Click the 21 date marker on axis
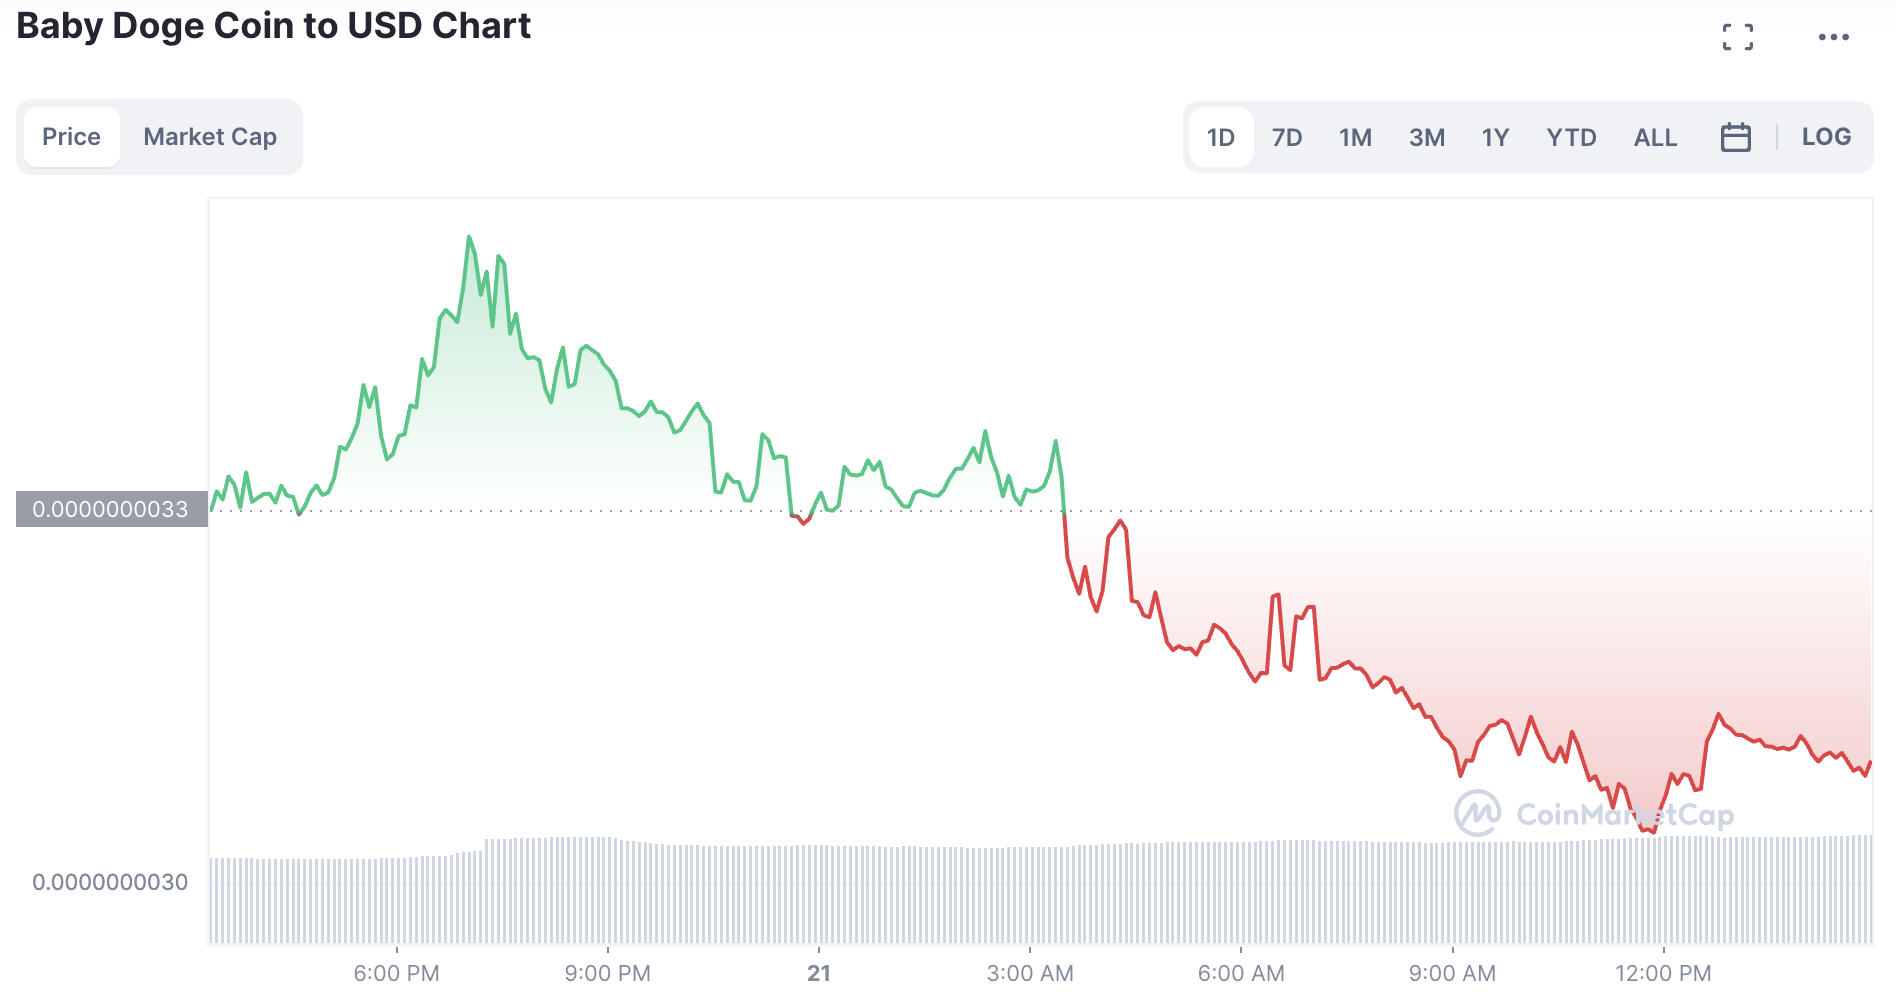This screenshot has height=994, width=1896. pyautogui.click(x=819, y=973)
